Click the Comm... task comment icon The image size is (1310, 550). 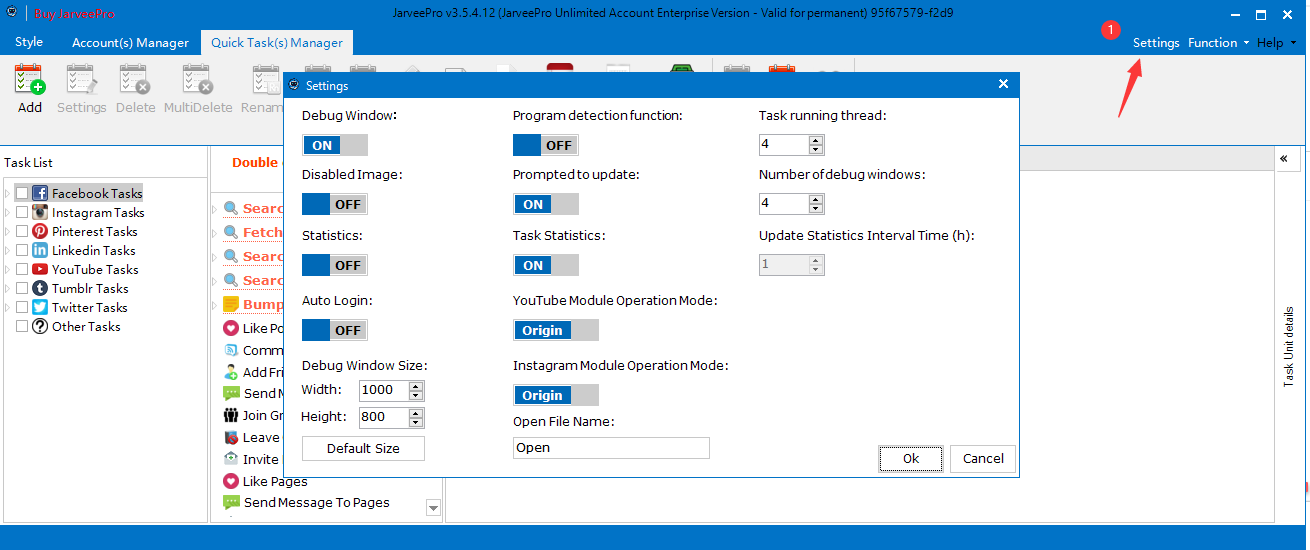tap(231, 350)
